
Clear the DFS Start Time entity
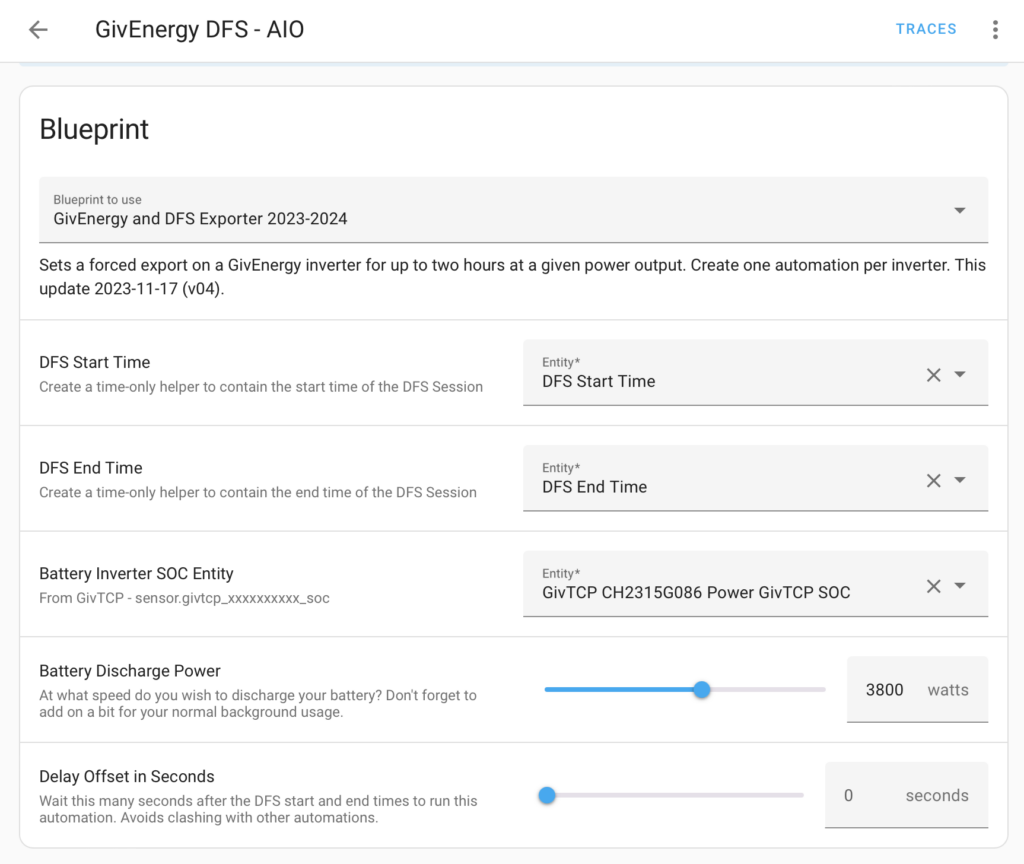933,375
